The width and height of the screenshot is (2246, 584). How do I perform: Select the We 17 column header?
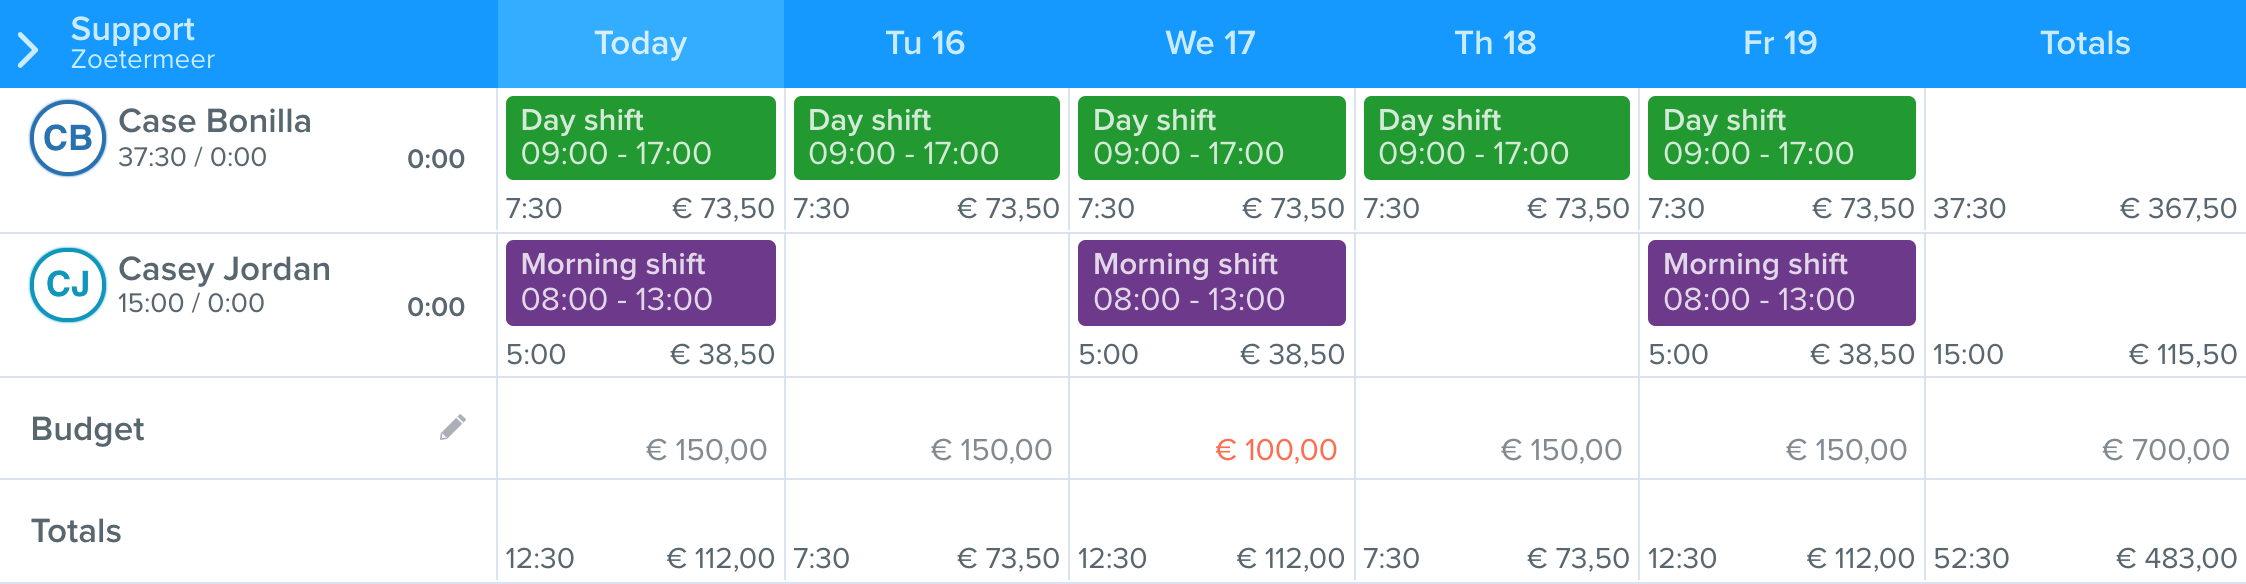pos(1211,43)
